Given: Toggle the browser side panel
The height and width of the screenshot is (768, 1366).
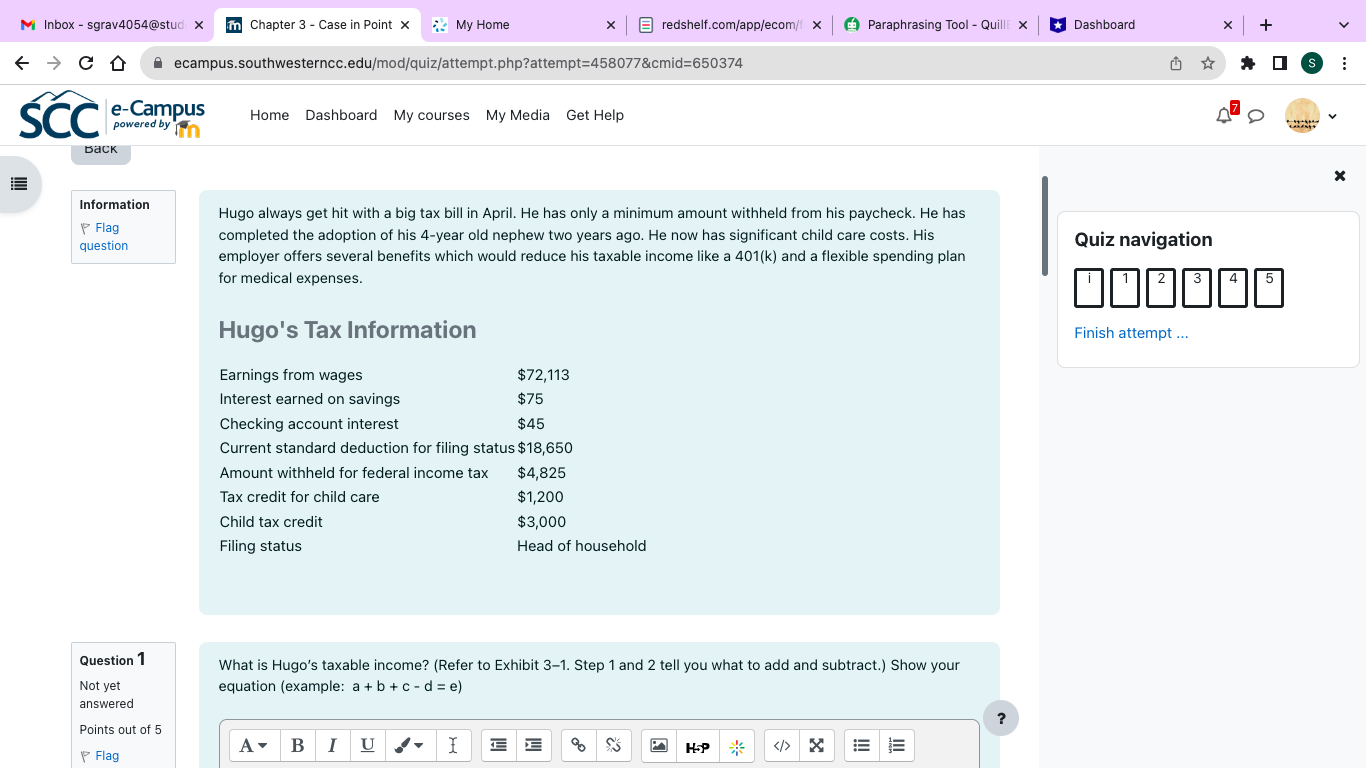Looking at the screenshot, I should pos(1279,63).
